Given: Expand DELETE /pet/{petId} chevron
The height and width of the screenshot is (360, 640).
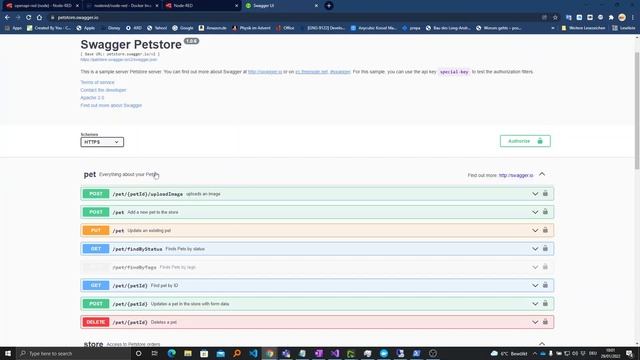Looking at the screenshot, I should pos(535,322).
